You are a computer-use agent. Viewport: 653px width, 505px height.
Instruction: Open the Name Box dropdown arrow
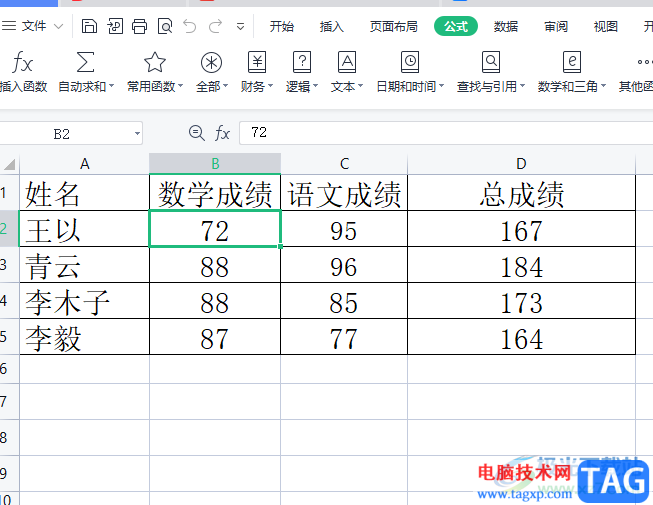tap(137, 134)
